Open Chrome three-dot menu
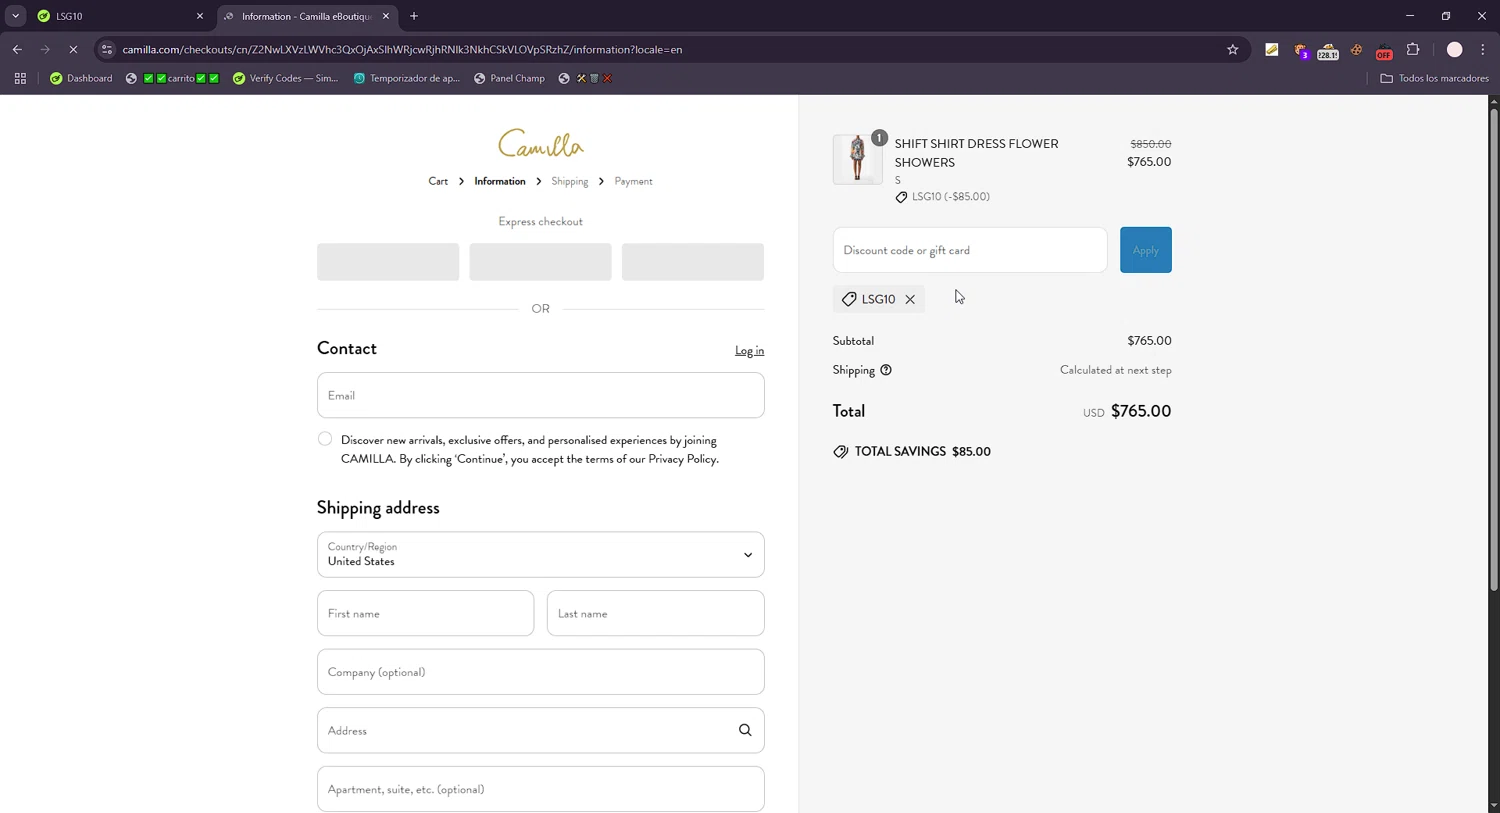Image resolution: width=1500 pixels, height=813 pixels. 1483,49
